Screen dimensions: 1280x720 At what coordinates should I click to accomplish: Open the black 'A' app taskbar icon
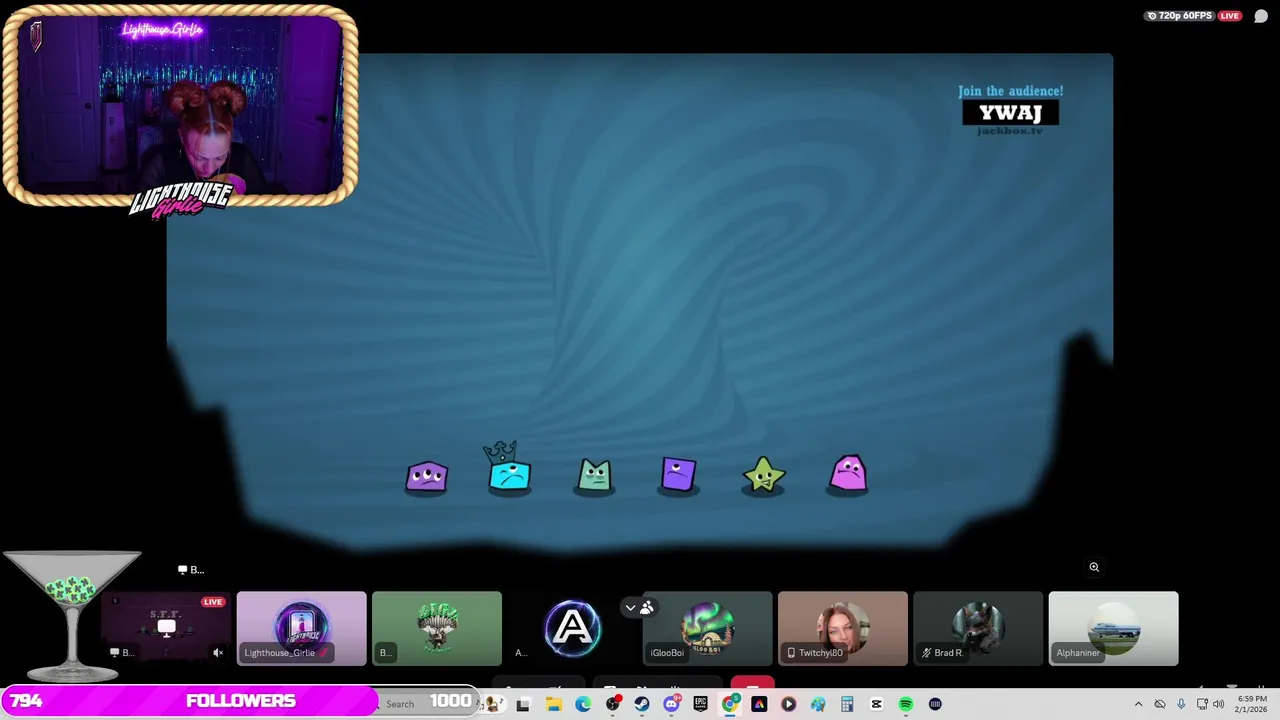(x=759, y=704)
